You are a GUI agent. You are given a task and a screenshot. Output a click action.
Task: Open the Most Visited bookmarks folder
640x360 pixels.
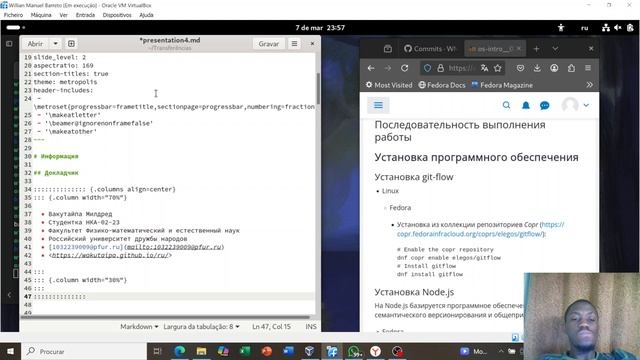pyautogui.click(x=389, y=85)
